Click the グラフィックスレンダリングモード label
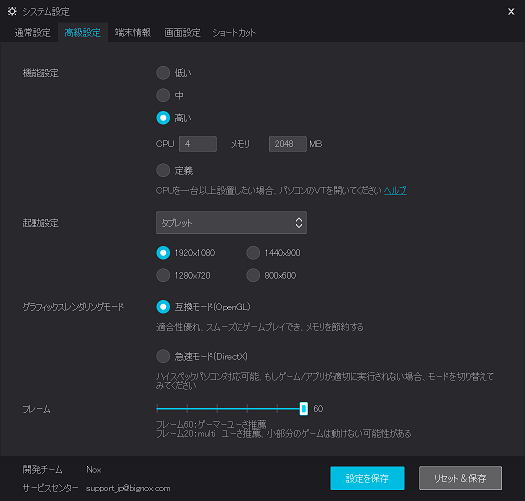525x501 pixels. tap(73, 307)
